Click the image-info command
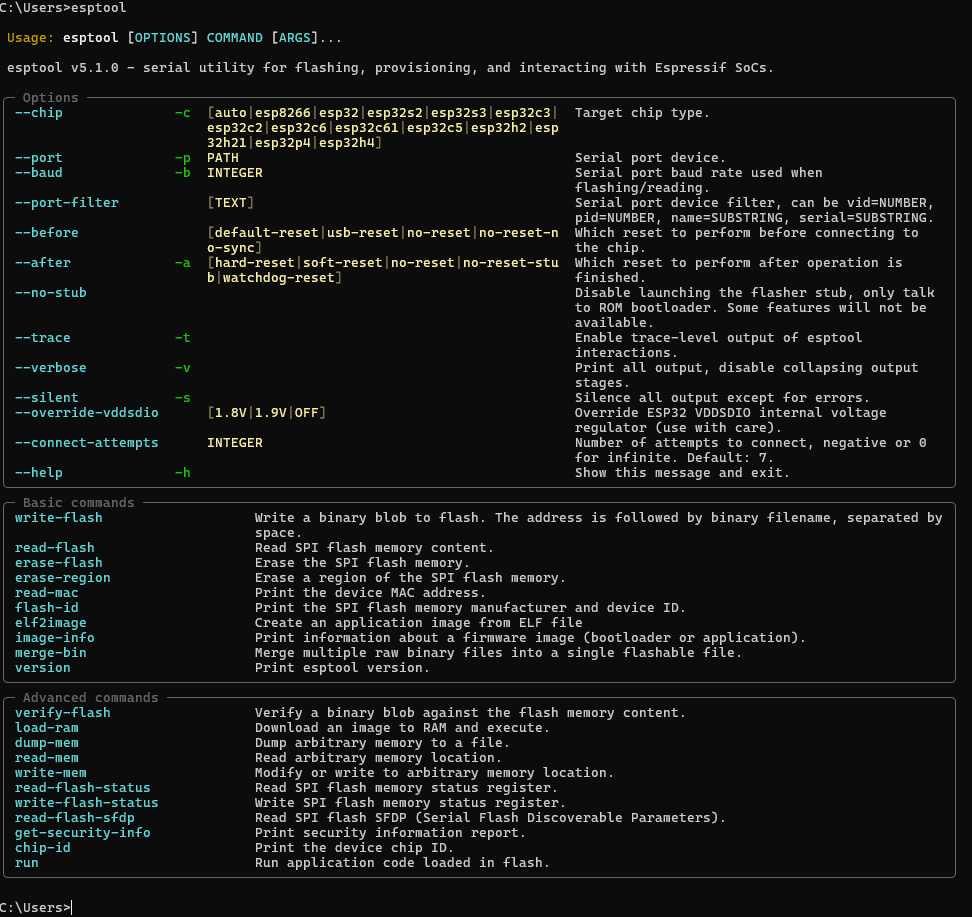This screenshot has height=917, width=972. tap(55, 638)
